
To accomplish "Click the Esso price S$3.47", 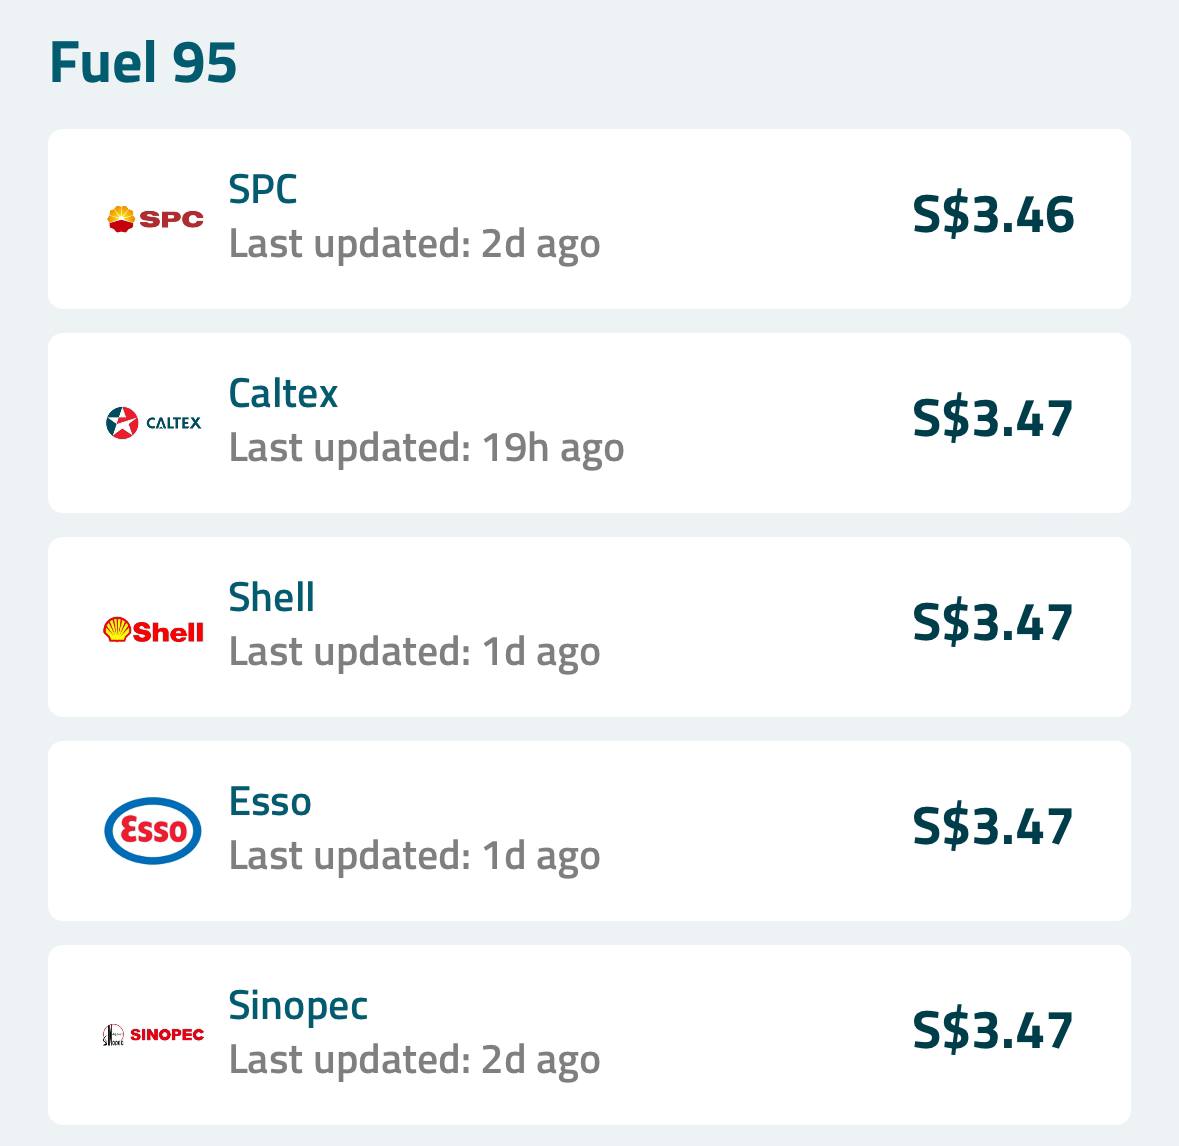I will click(x=992, y=827).
